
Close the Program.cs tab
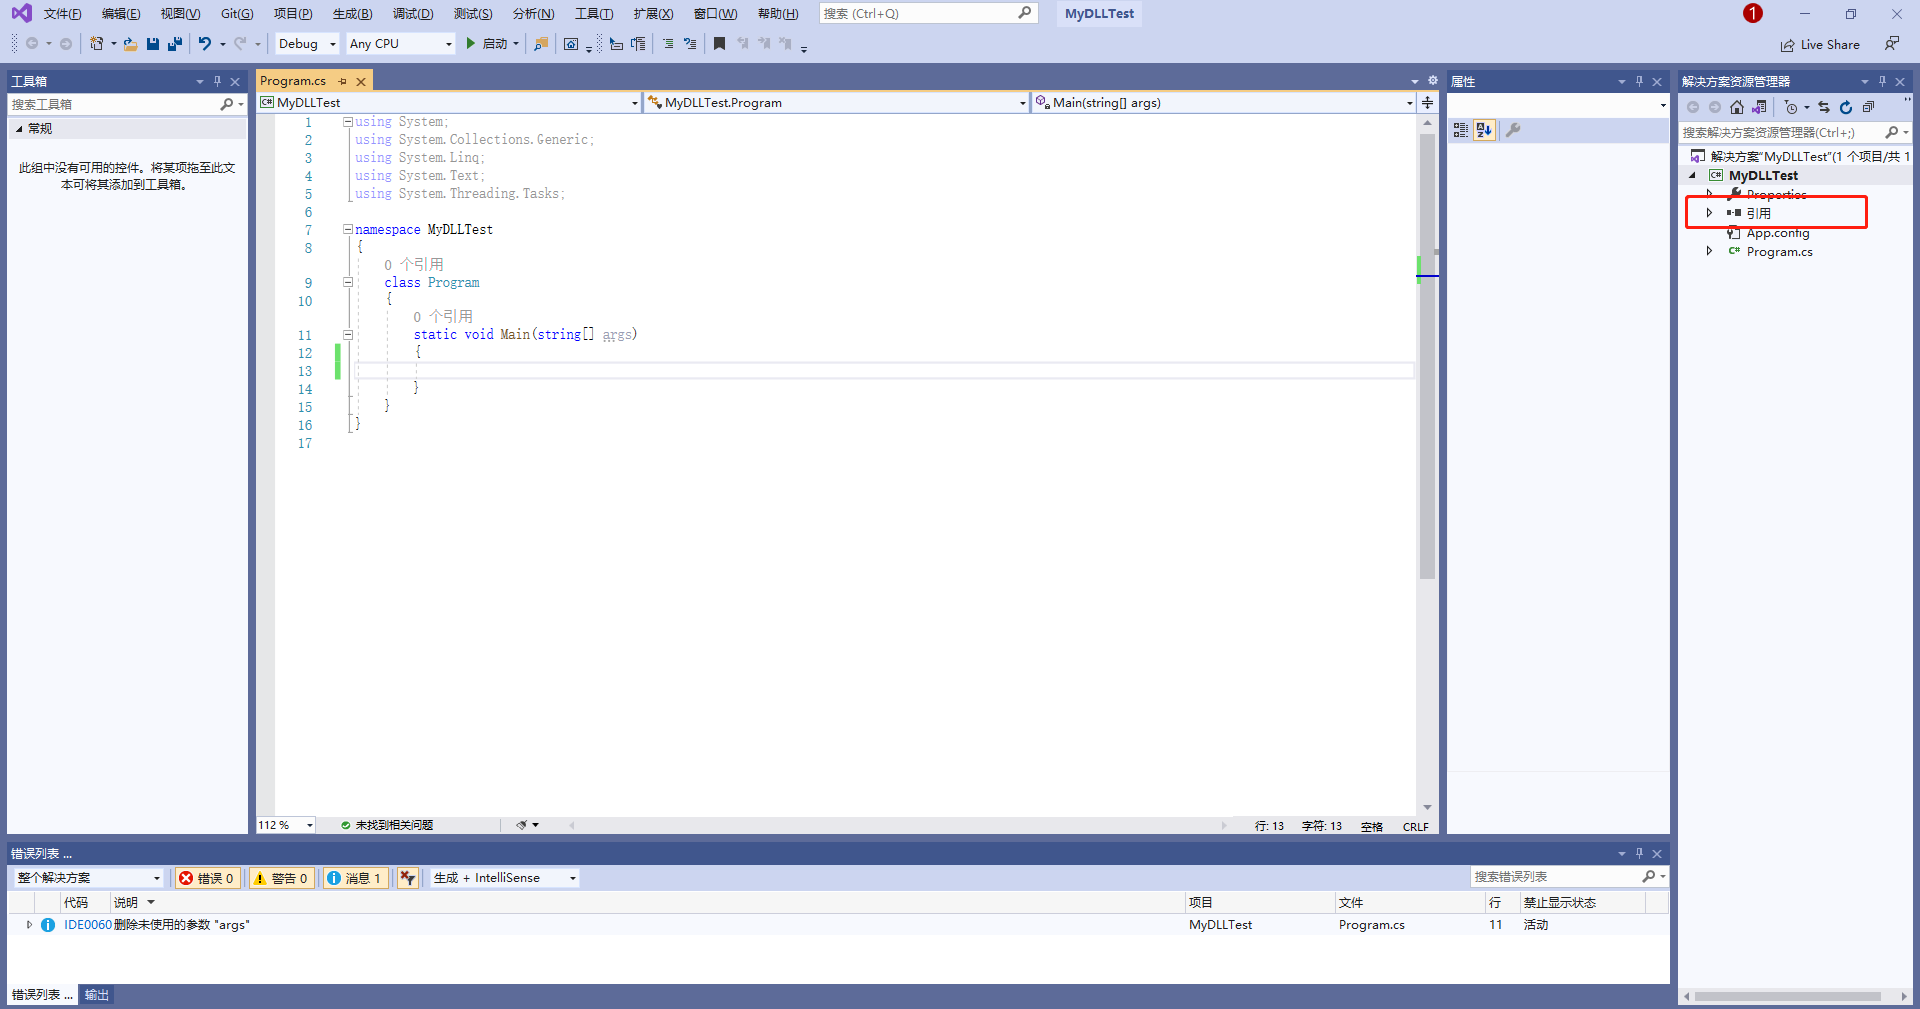pyautogui.click(x=361, y=81)
